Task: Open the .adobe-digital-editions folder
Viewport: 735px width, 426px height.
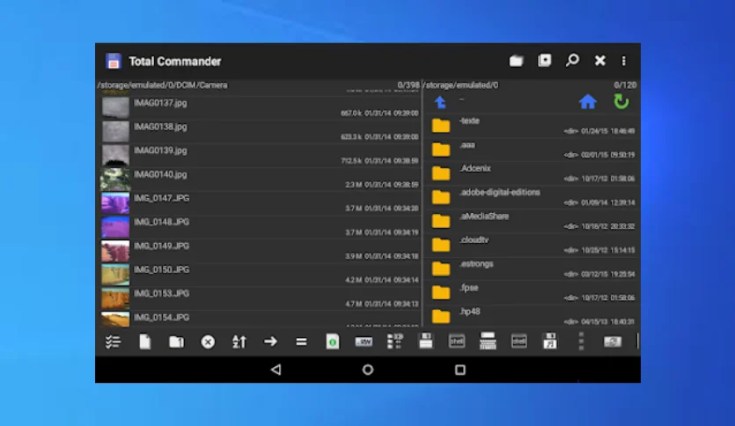Action: point(532,197)
